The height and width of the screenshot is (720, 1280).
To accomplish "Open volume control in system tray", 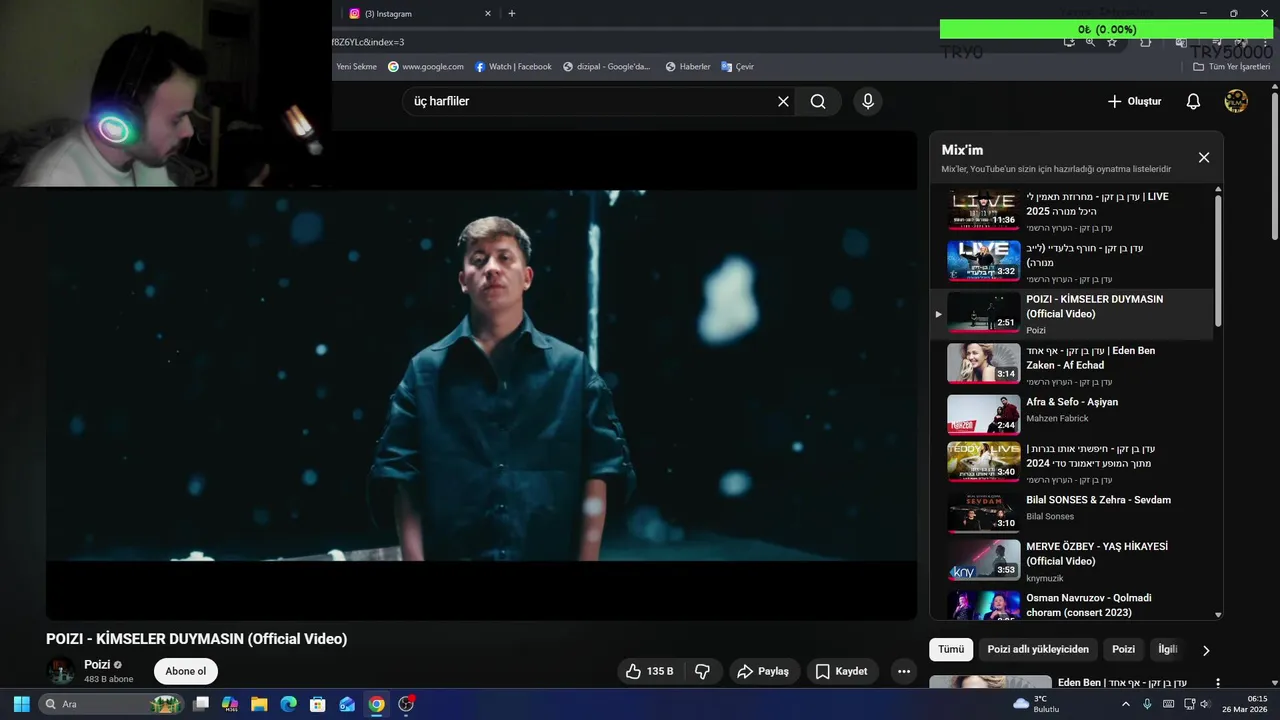I will [x=1204, y=704].
